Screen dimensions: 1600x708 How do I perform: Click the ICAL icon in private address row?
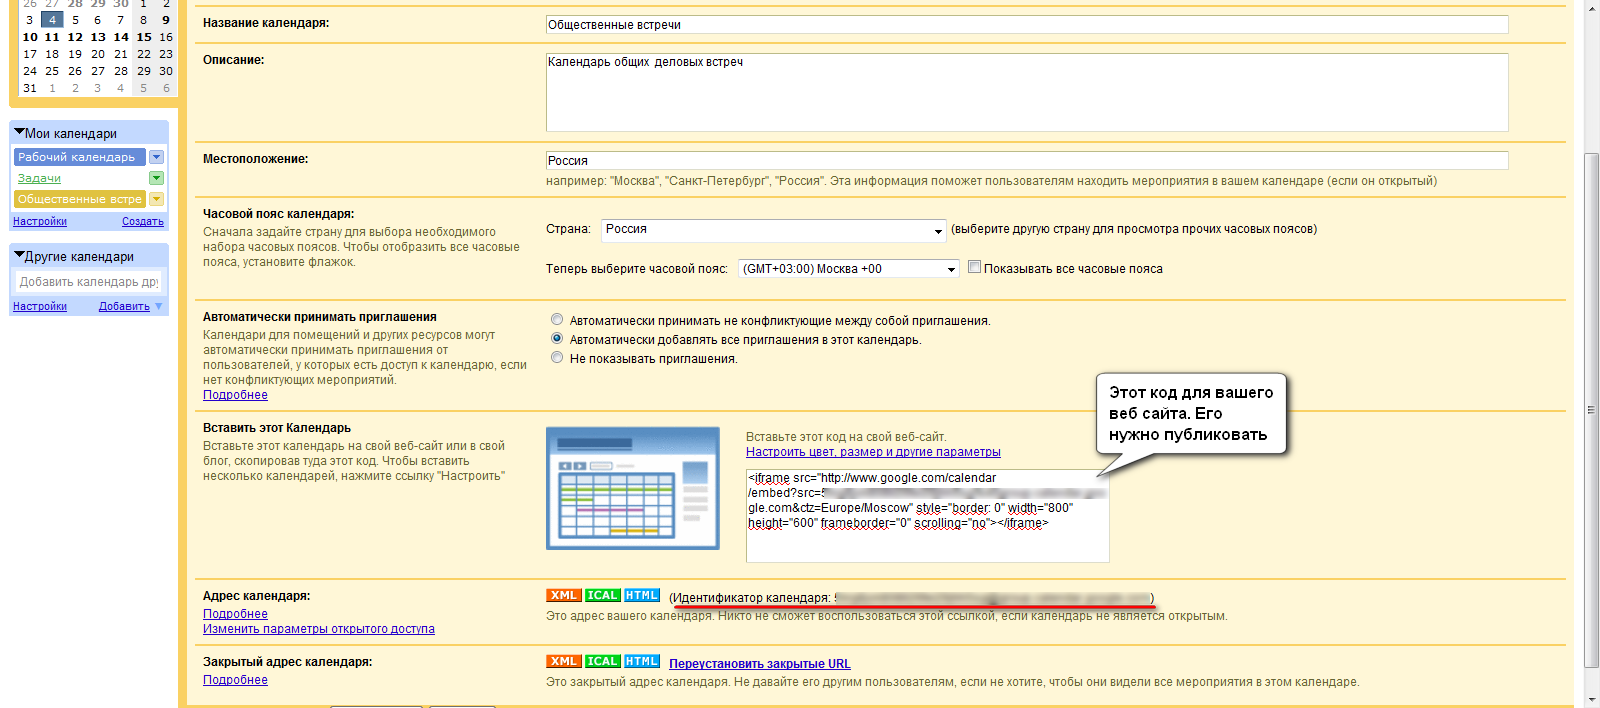[x=602, y=662]
